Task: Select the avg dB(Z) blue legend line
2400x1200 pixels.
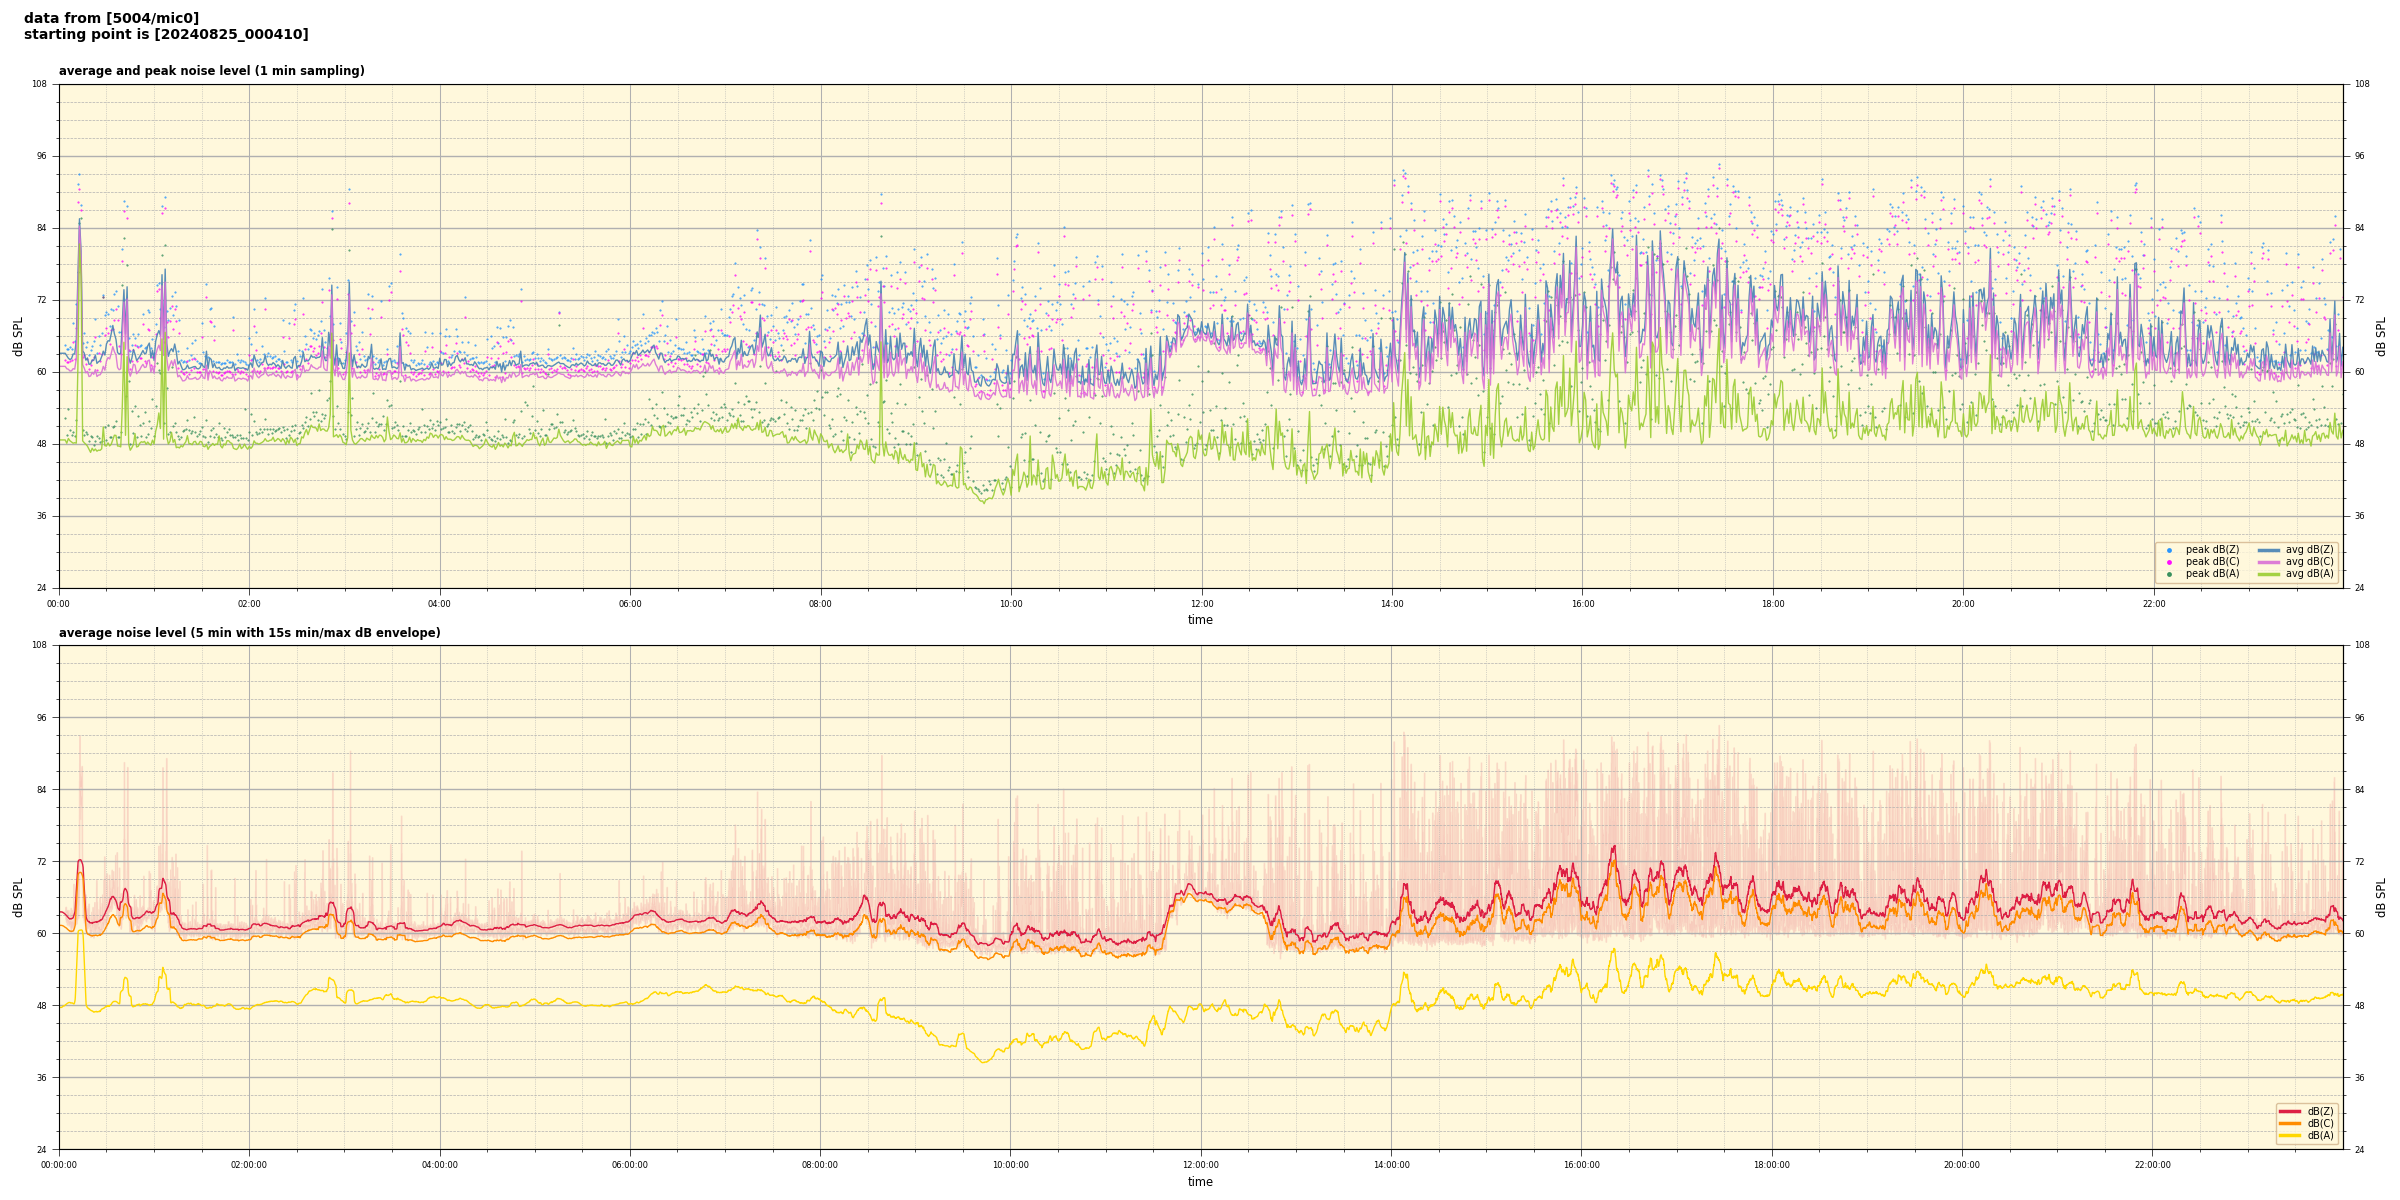Action: [2268, 550]
